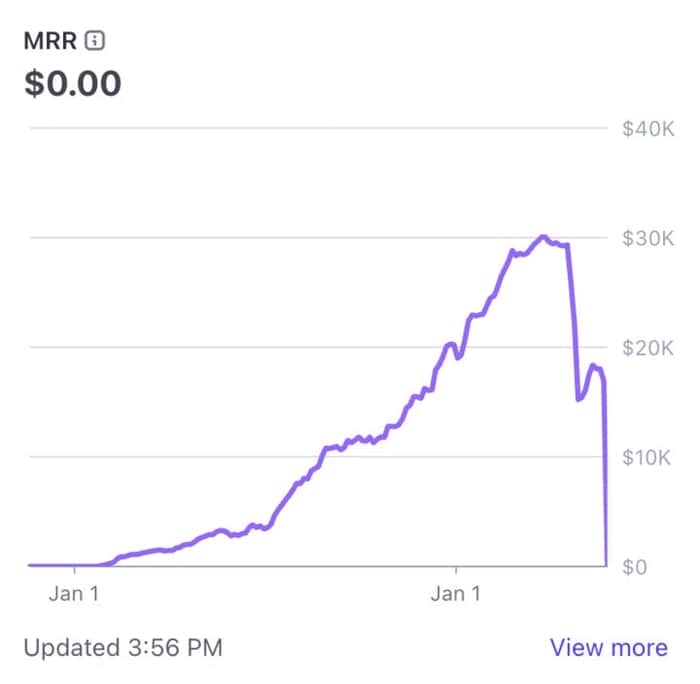Click the chart line plateau above $10K

click(x=355, y=442)
